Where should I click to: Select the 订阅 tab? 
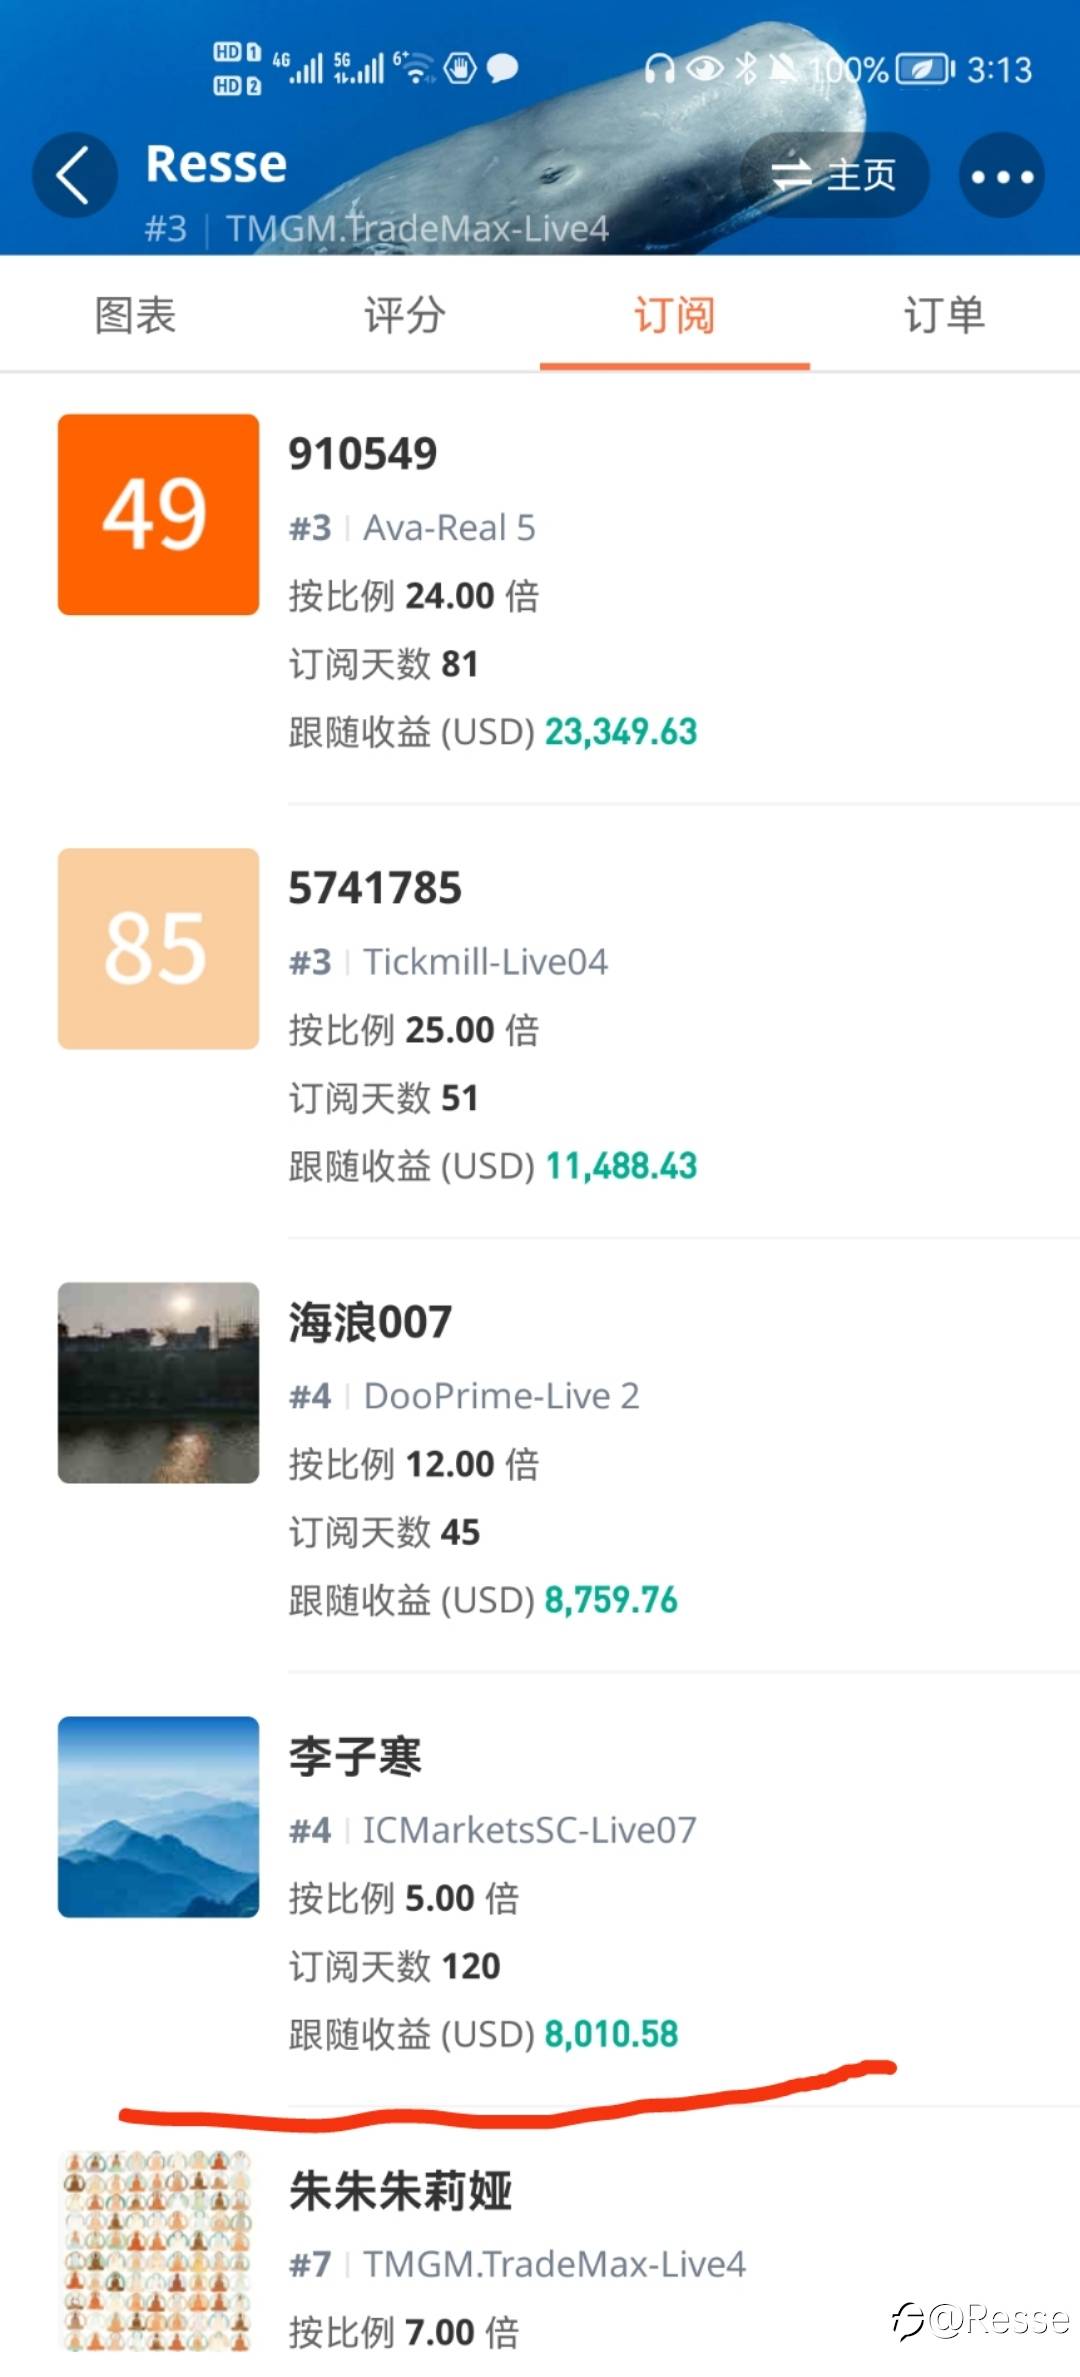[675, 315]
